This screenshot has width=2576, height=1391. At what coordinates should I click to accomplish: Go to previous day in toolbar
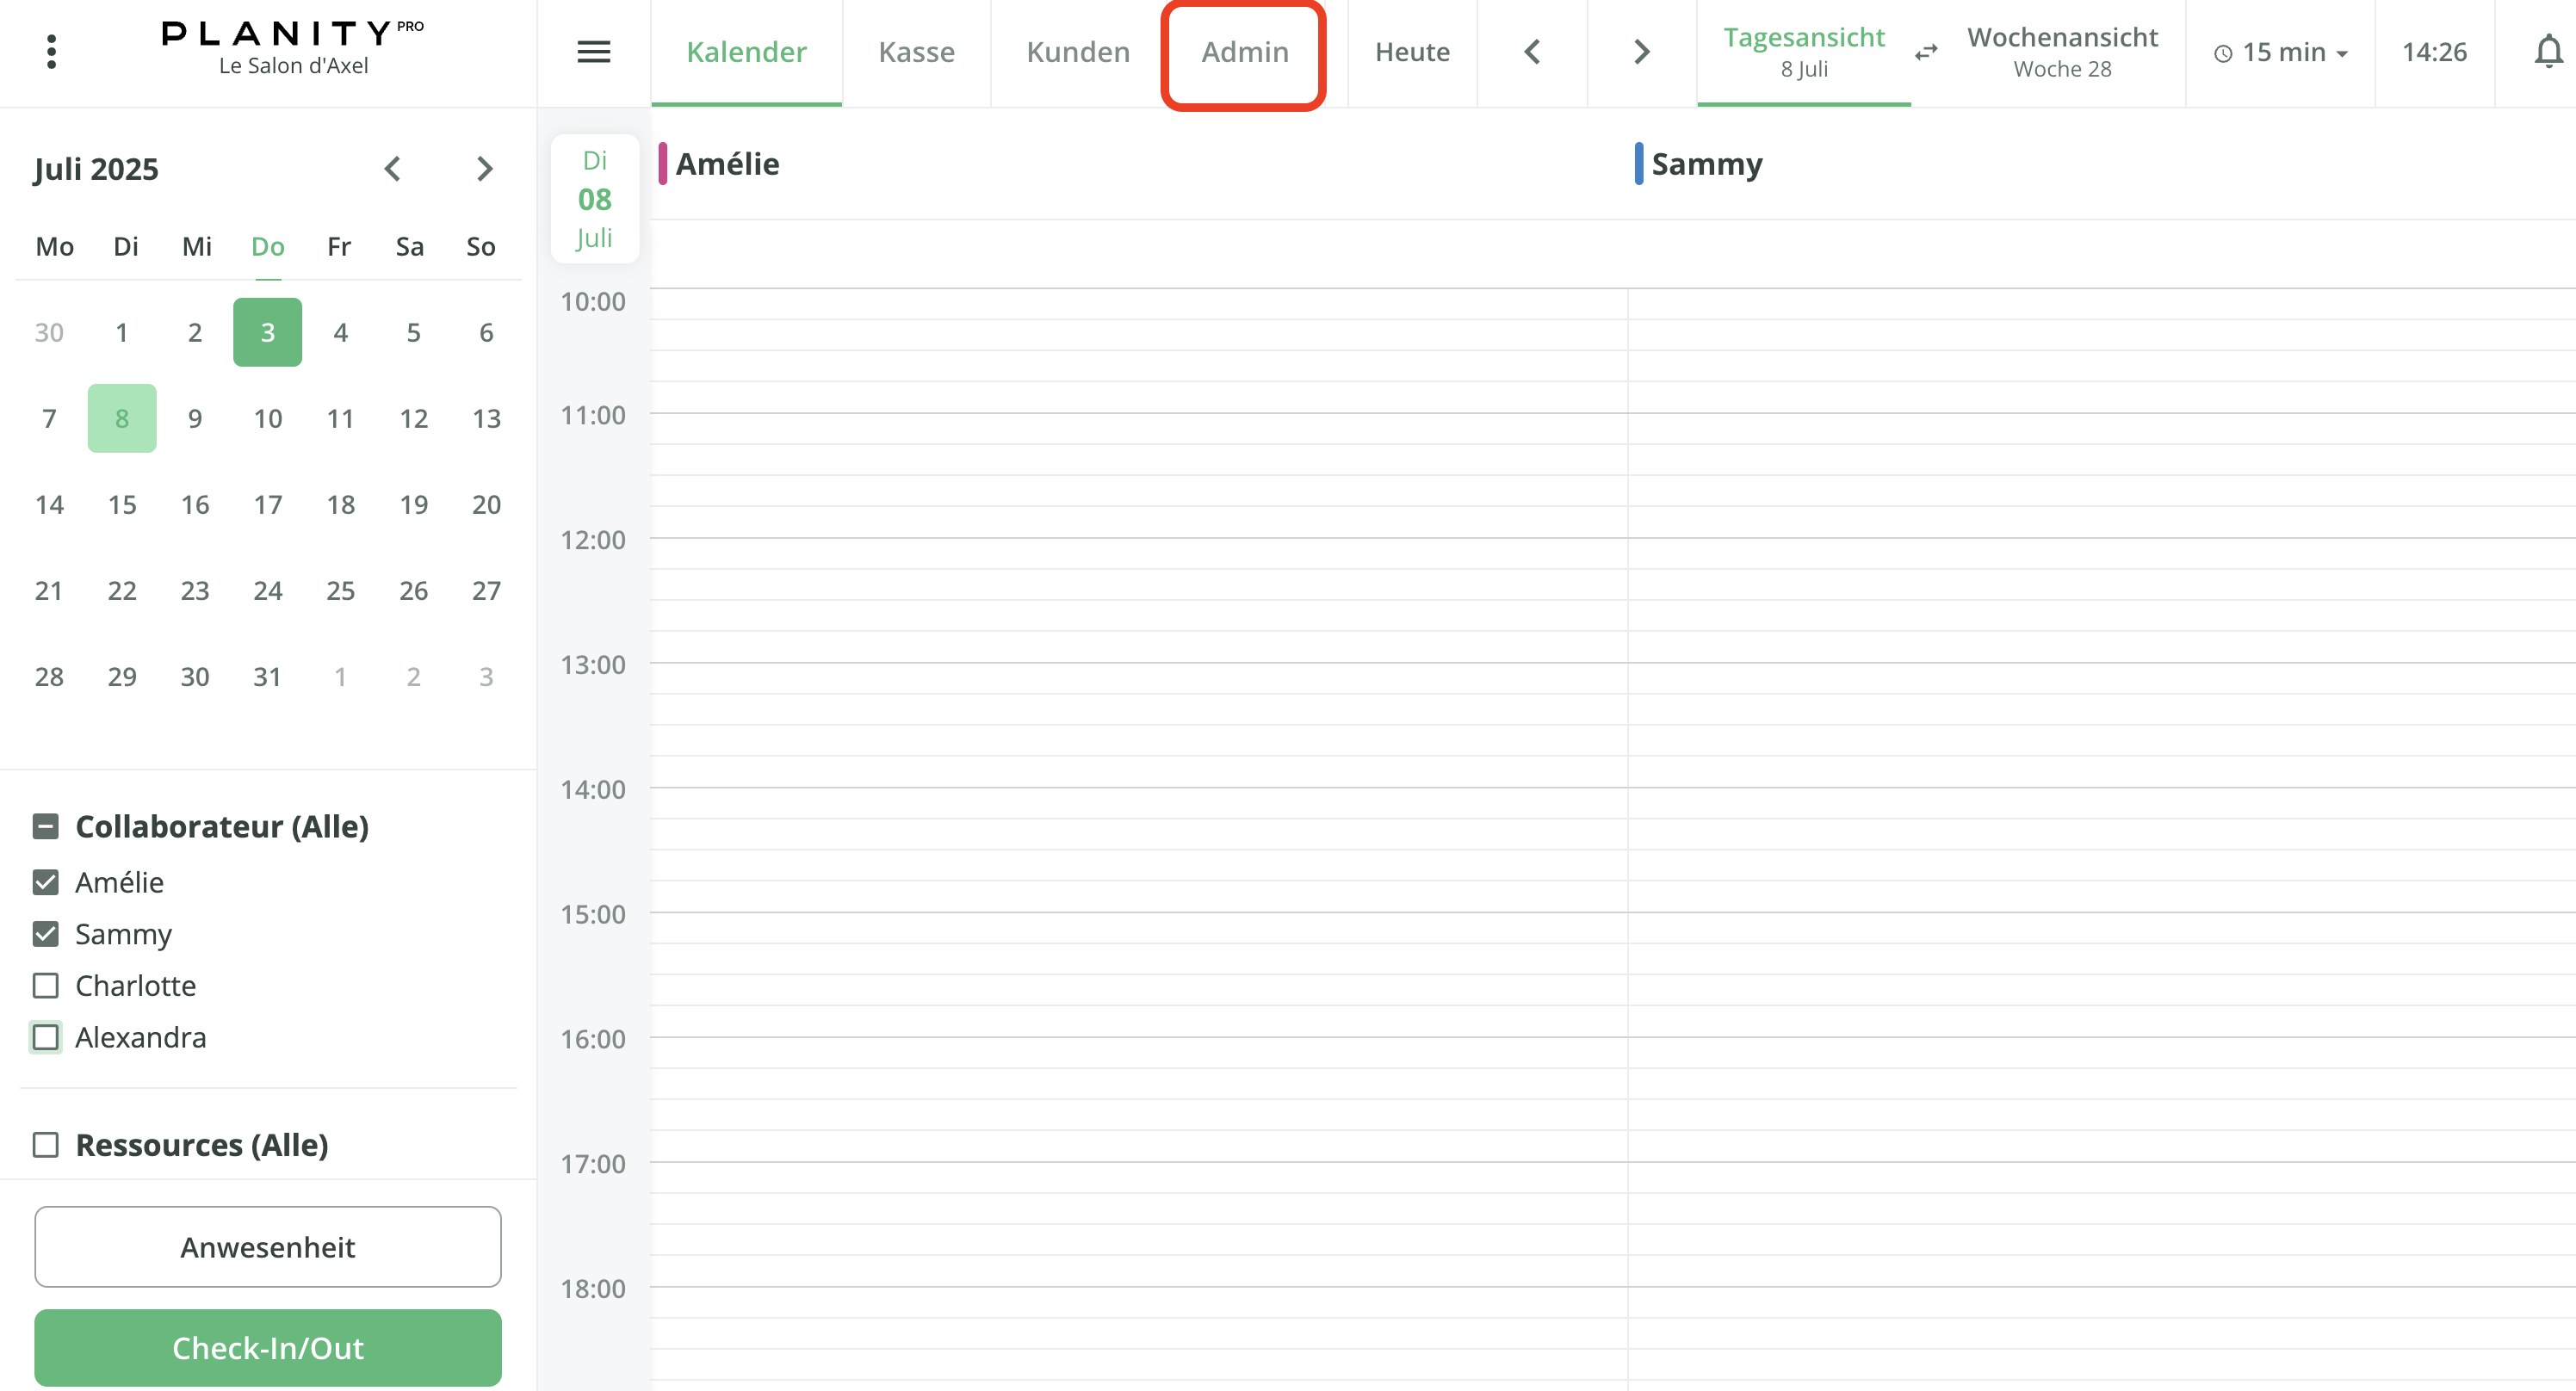pos(1532,51)
